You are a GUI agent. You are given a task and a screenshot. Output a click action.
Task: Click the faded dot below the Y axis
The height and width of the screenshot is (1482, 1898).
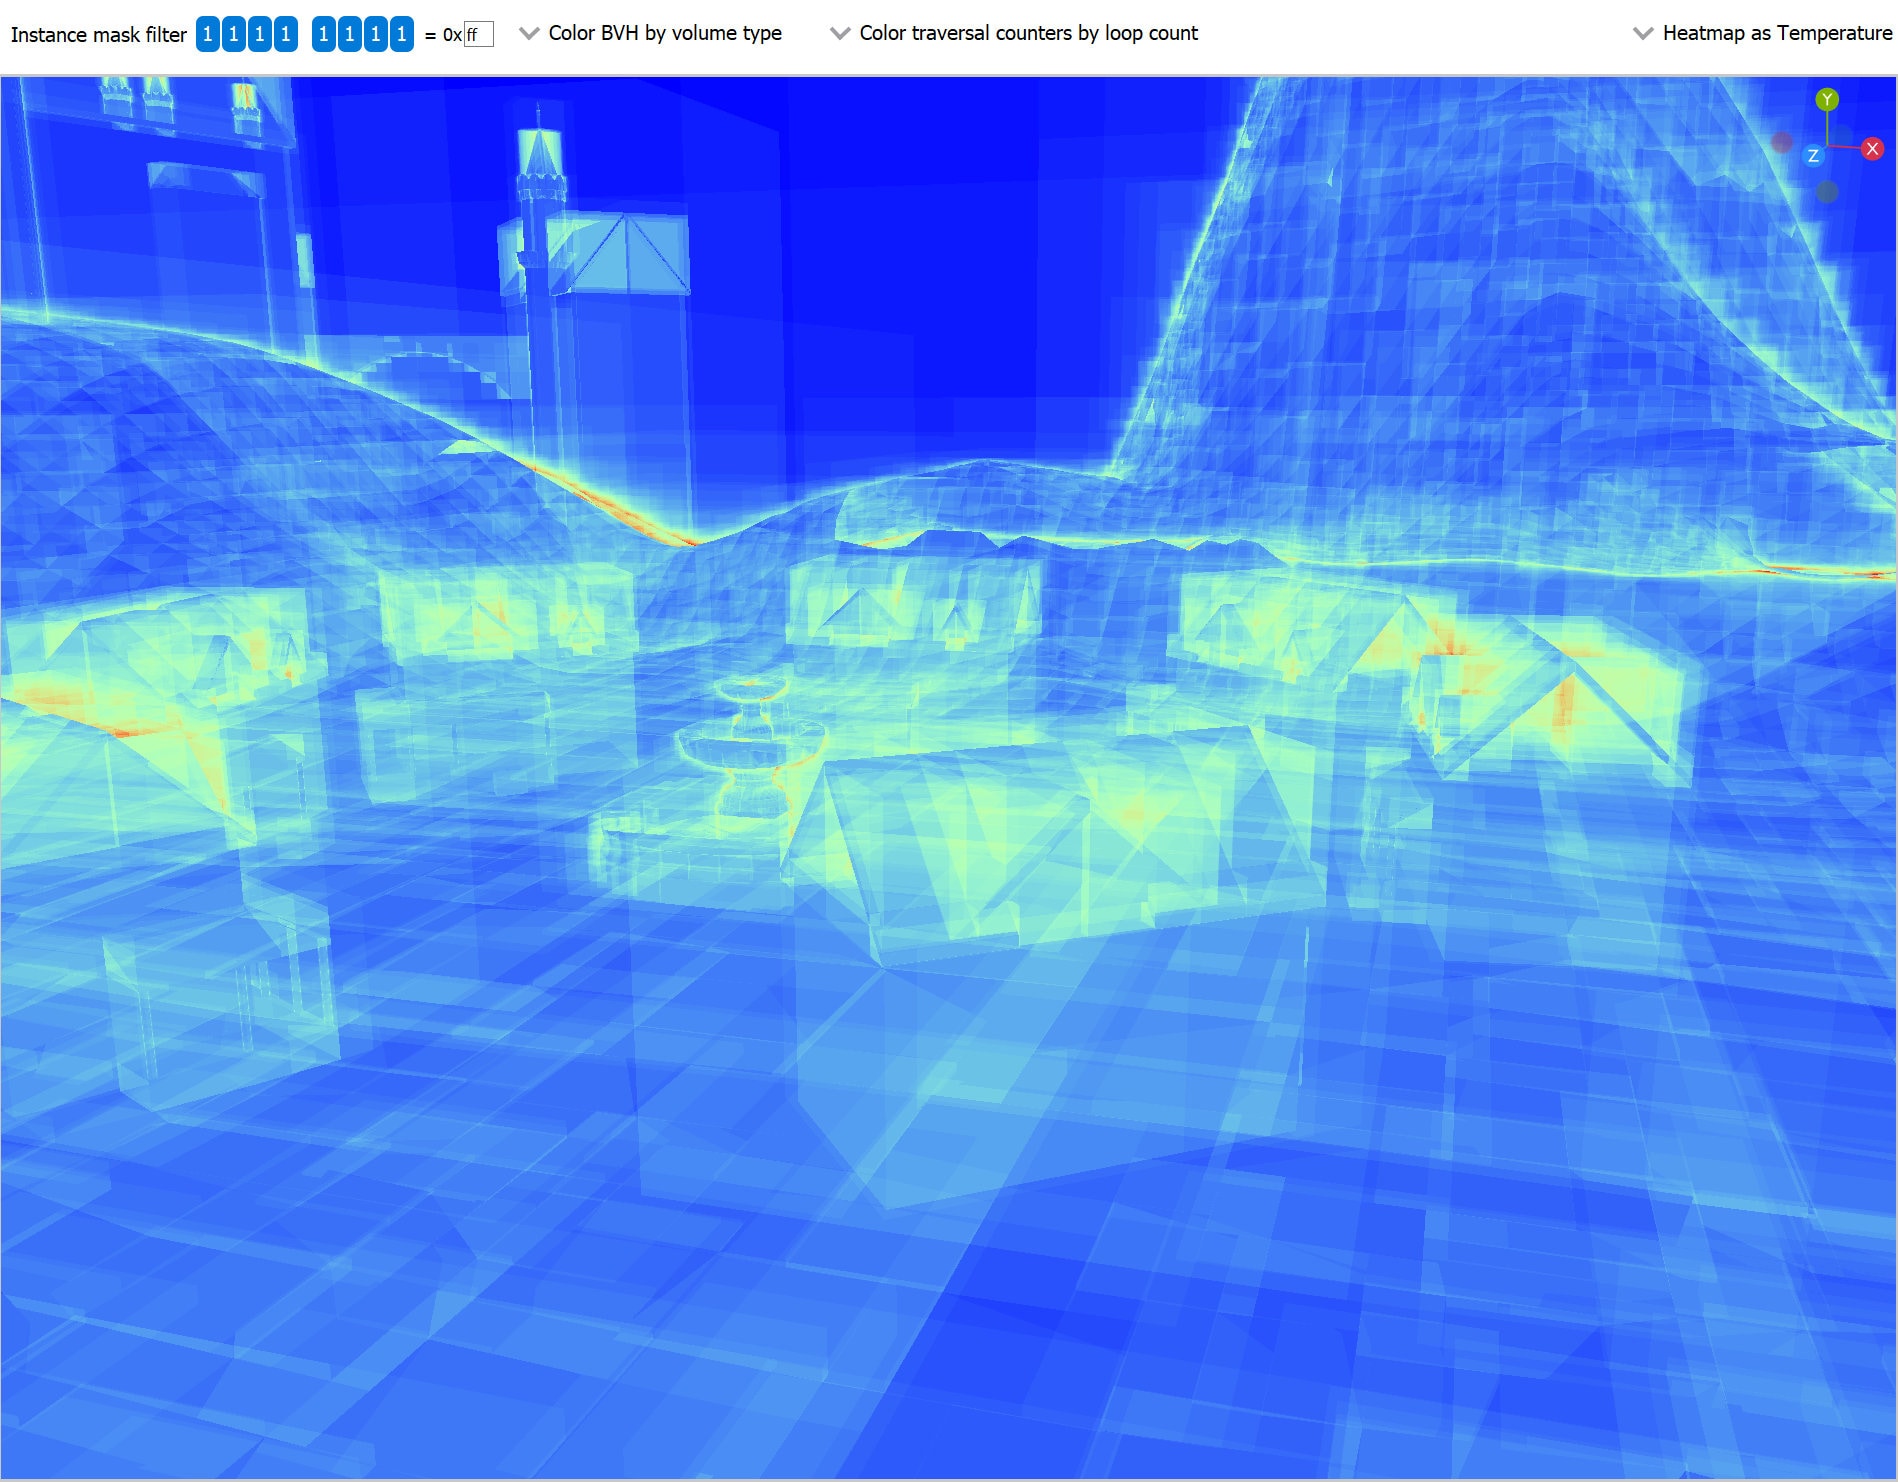pyautogui.click(x=1827, y=191)
